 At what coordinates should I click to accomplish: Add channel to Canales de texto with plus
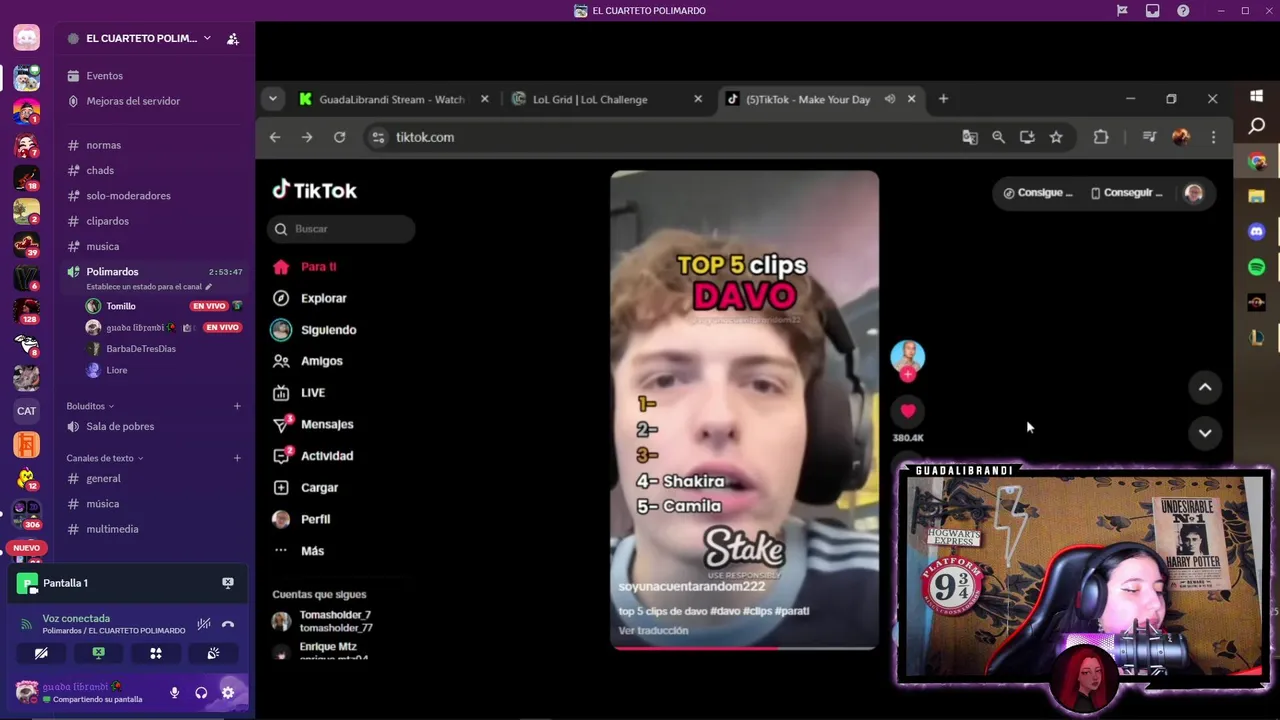237,458
